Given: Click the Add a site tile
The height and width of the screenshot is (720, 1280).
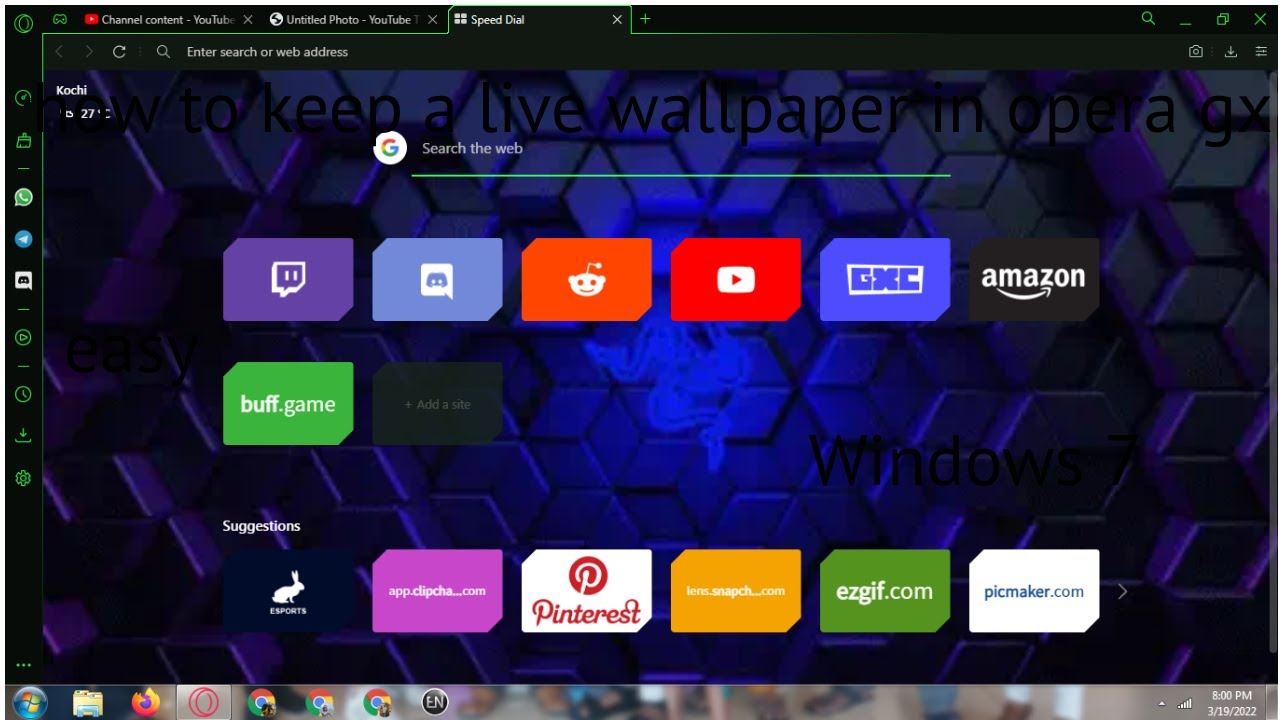Looking at the screenshot, I should [437, 404].
